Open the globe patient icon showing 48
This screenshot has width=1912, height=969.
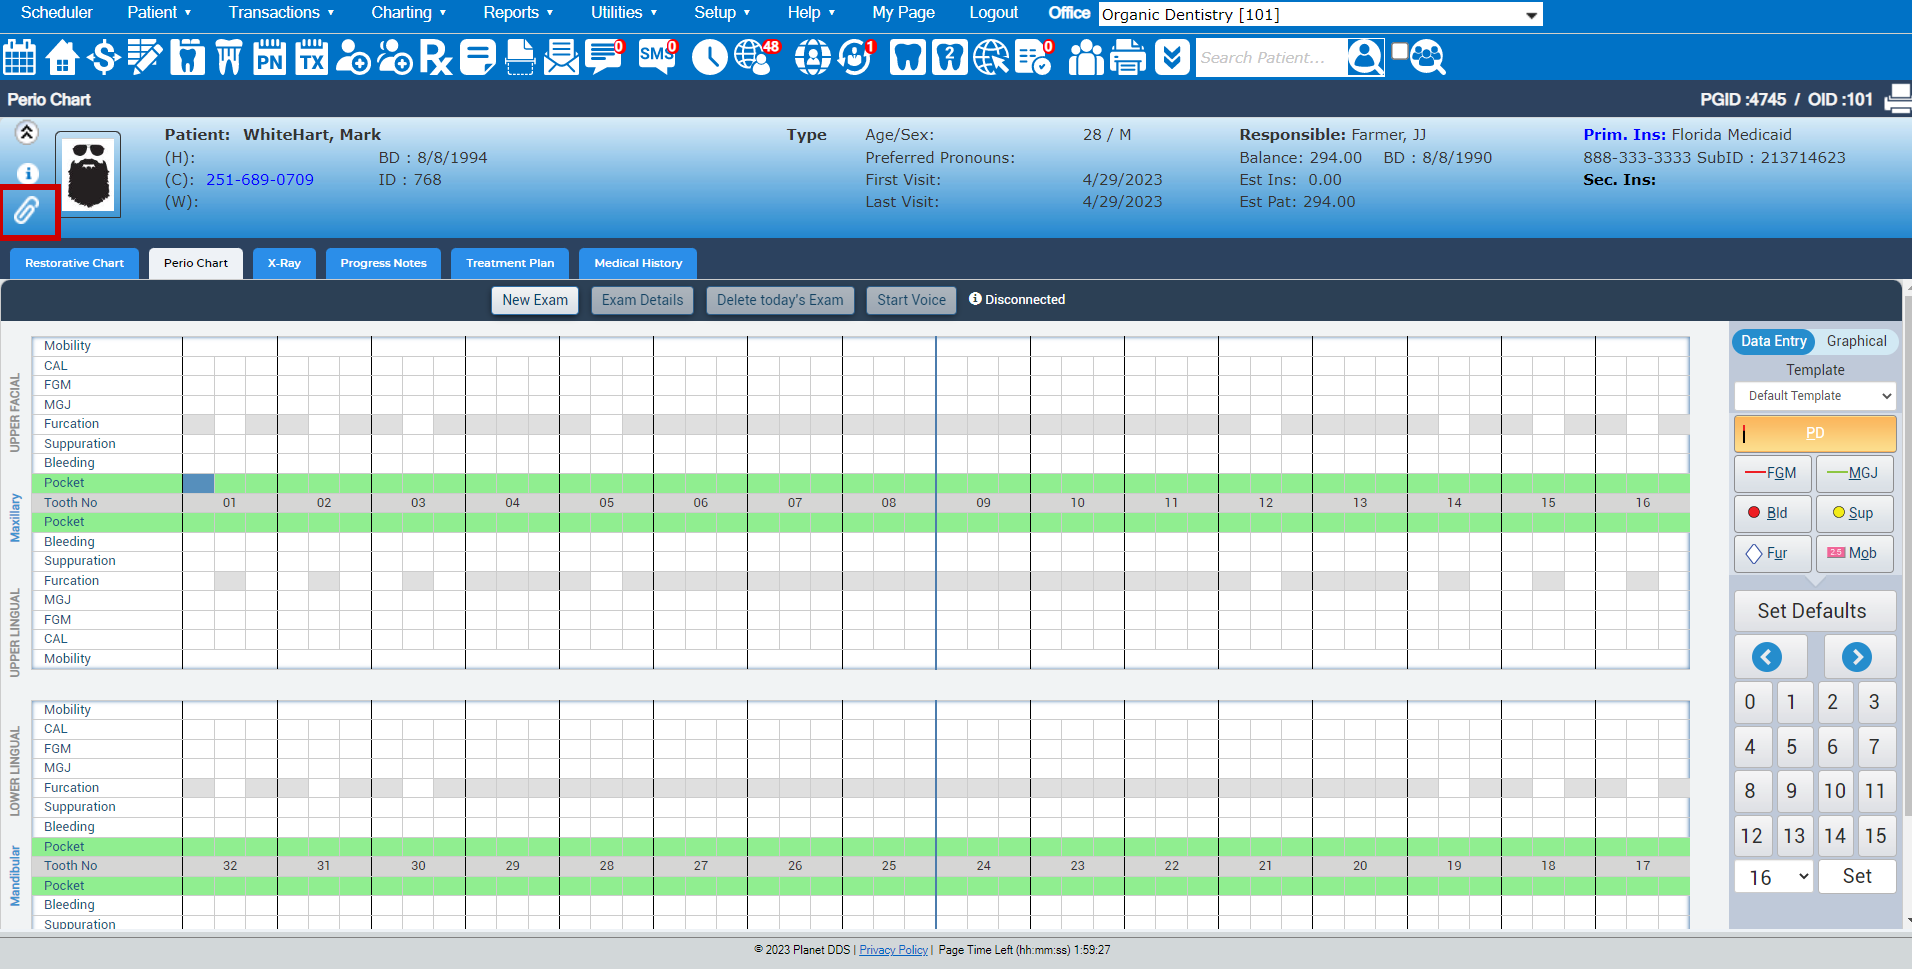(755, 57)
